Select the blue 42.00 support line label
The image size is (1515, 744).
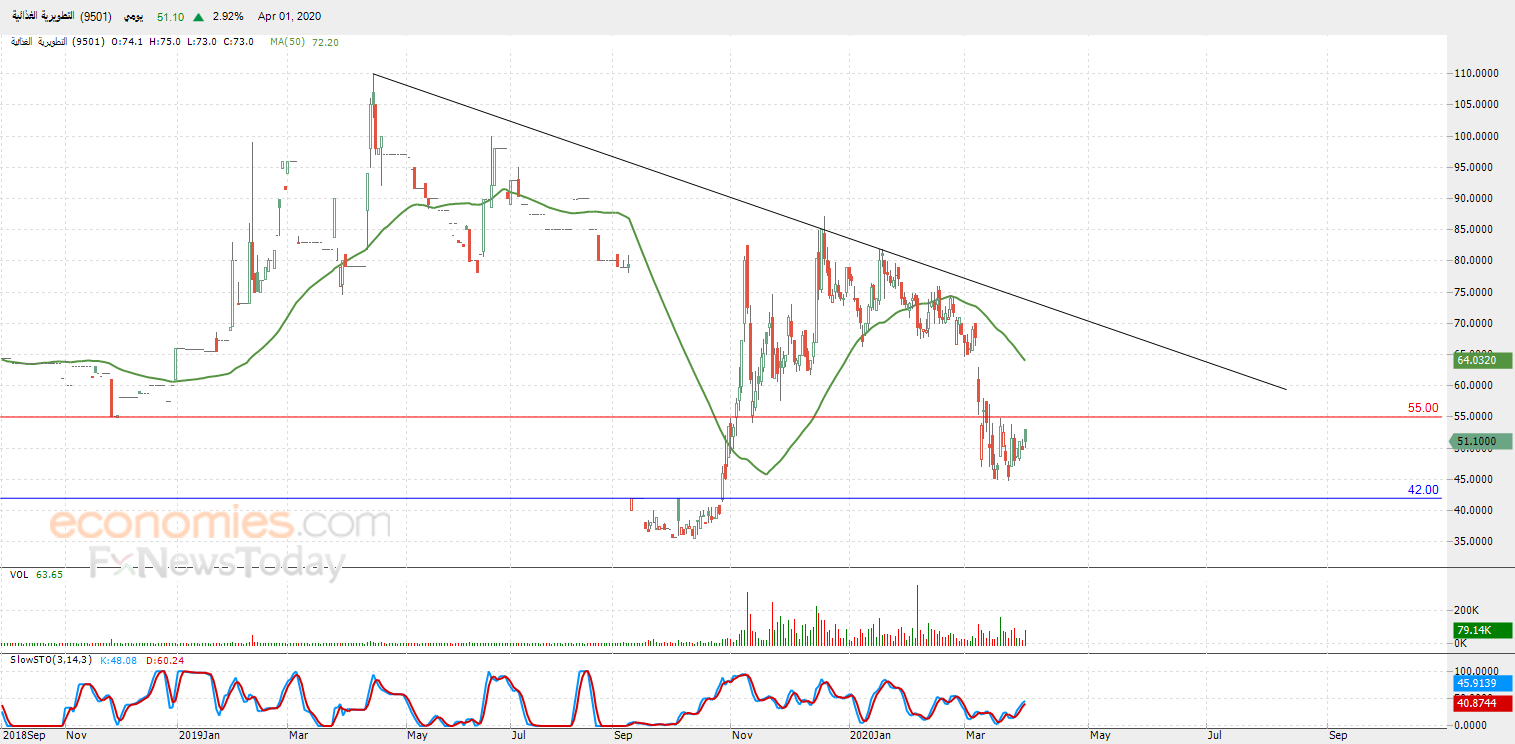point(1422,490)
